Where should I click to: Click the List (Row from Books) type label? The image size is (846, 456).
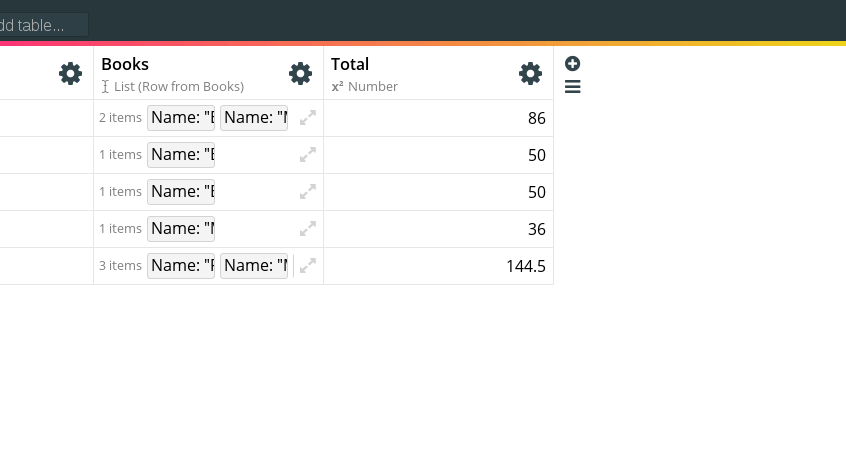[179, 86]
